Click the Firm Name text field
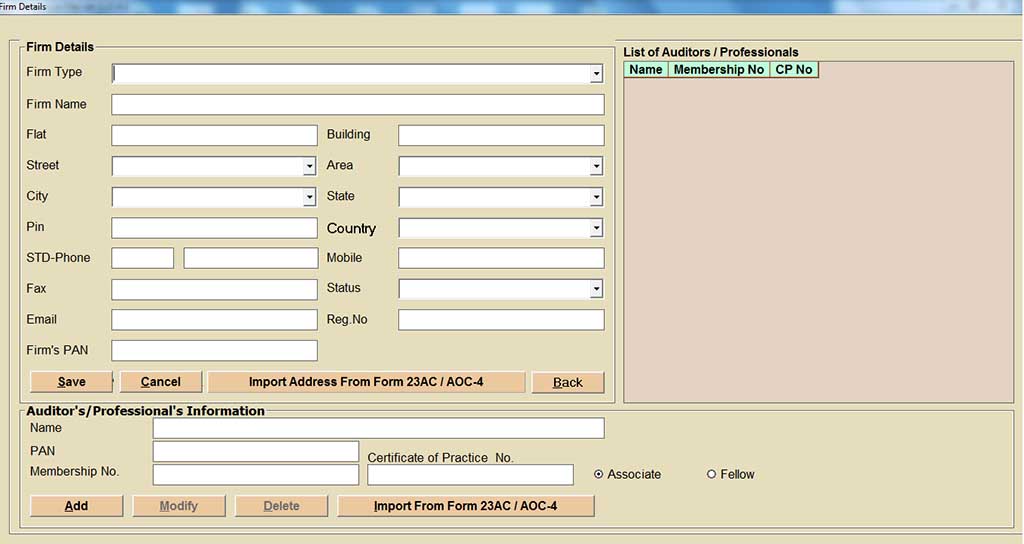The width and height of the screenshot is (1024, 544). pyautogui.click(x=357, y=105)
